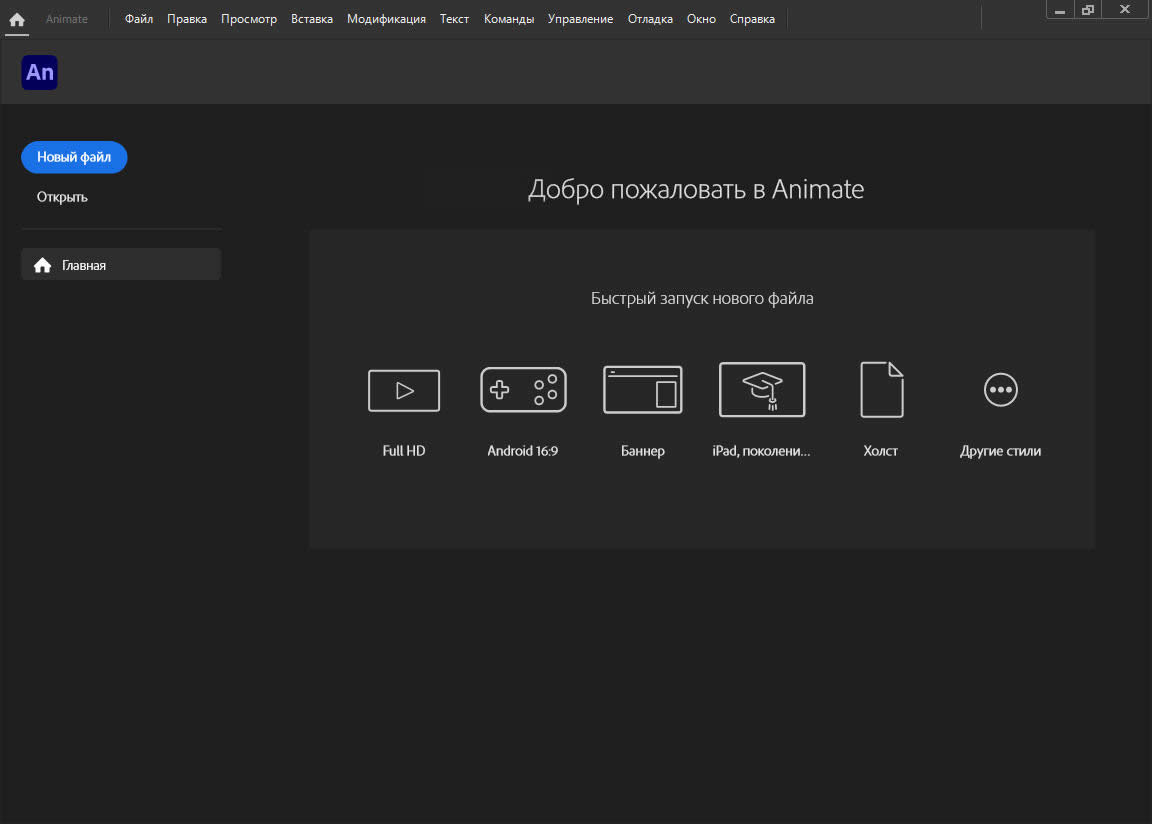Screen dimensions: 1152x824
Task: Open Другие стили three-dot icon
Action: [1000, 390]
